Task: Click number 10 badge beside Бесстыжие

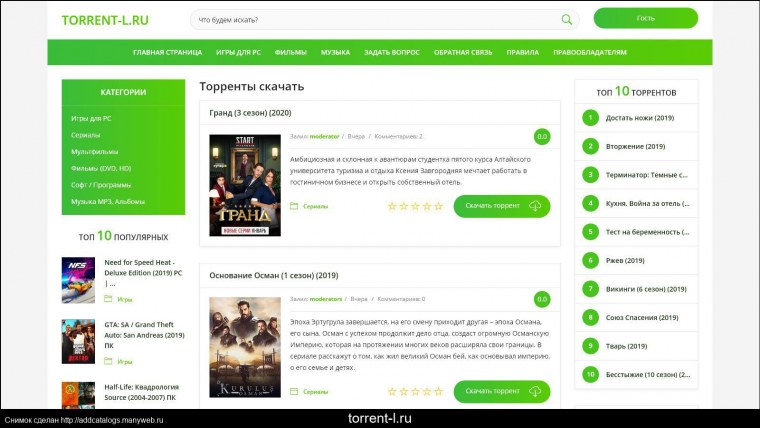Action: [x=590, y=375]
